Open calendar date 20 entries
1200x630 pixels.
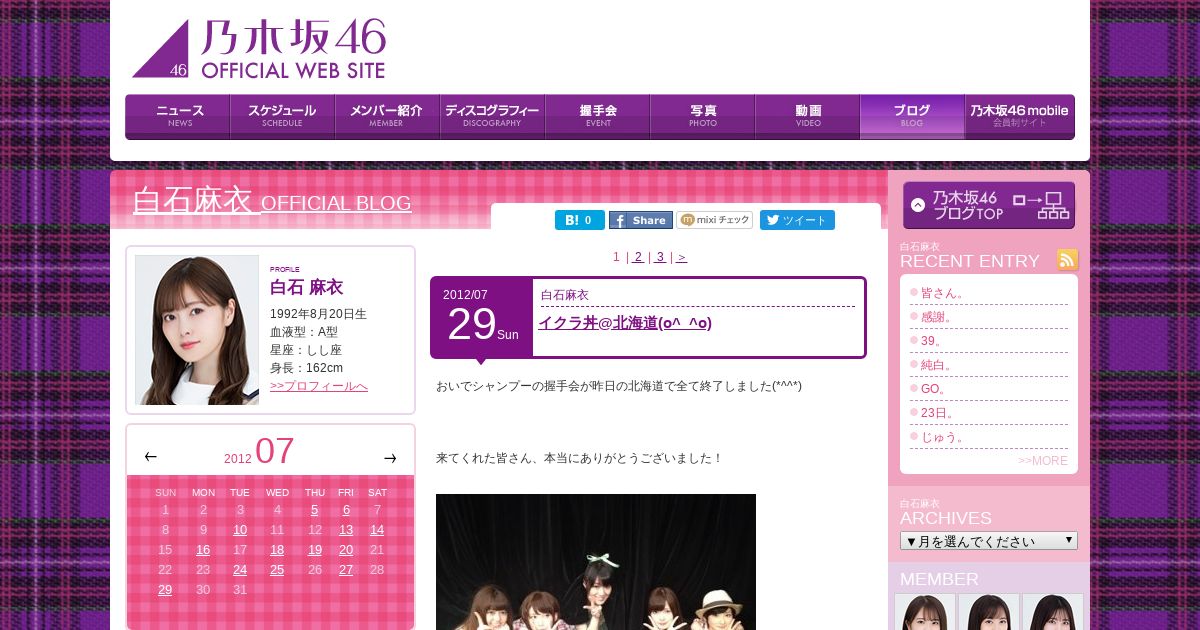[346, 550]
